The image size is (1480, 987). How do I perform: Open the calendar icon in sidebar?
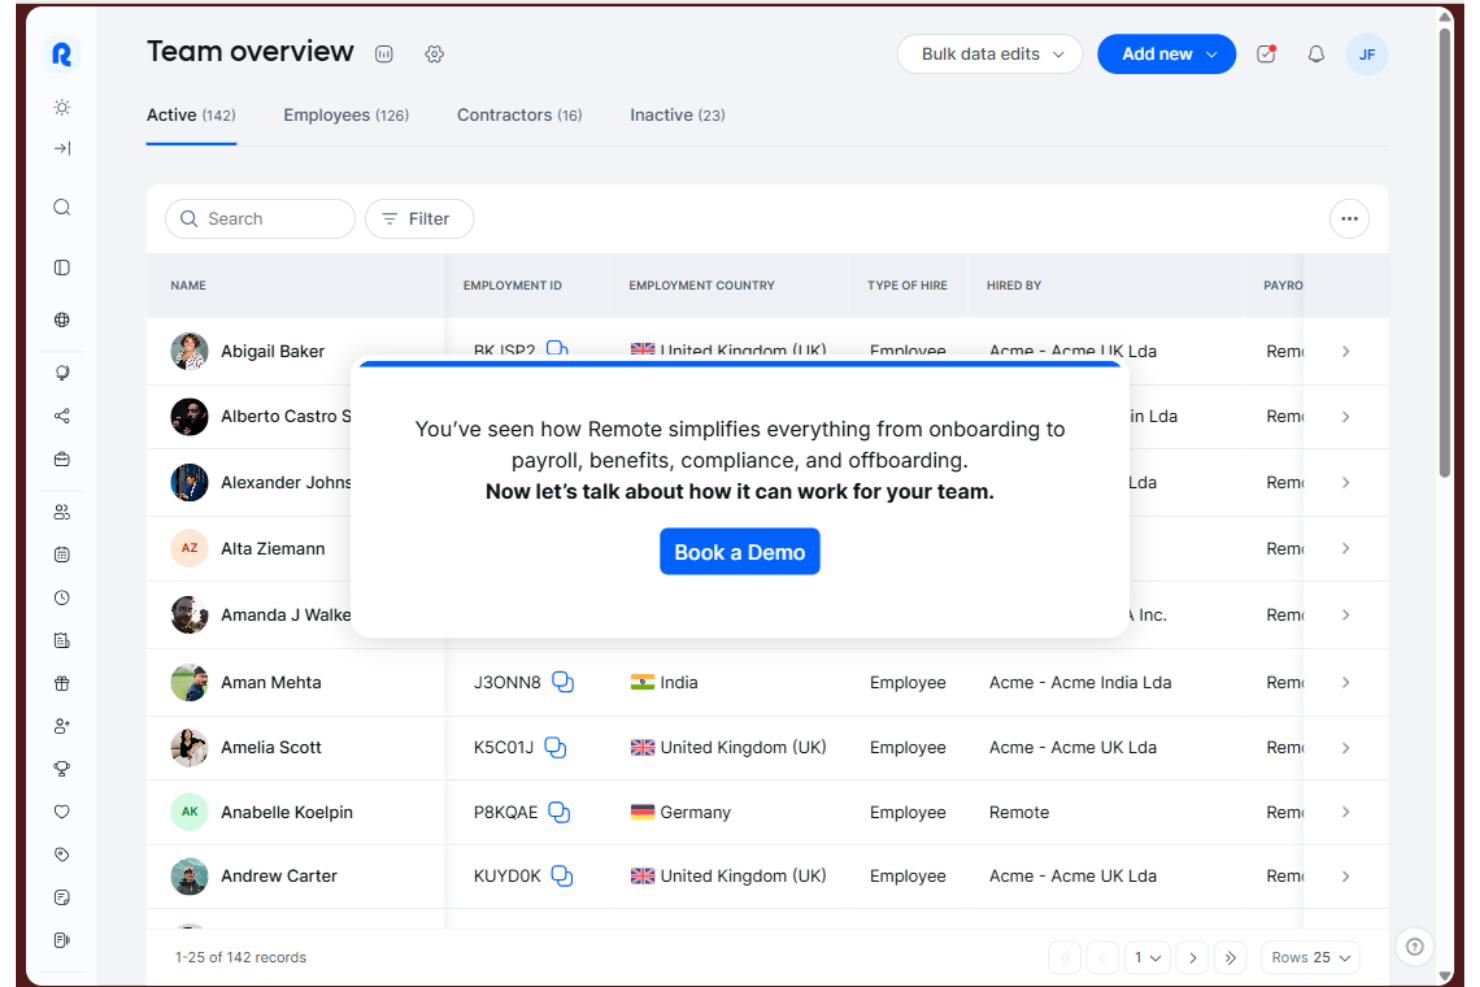(62, 554)
